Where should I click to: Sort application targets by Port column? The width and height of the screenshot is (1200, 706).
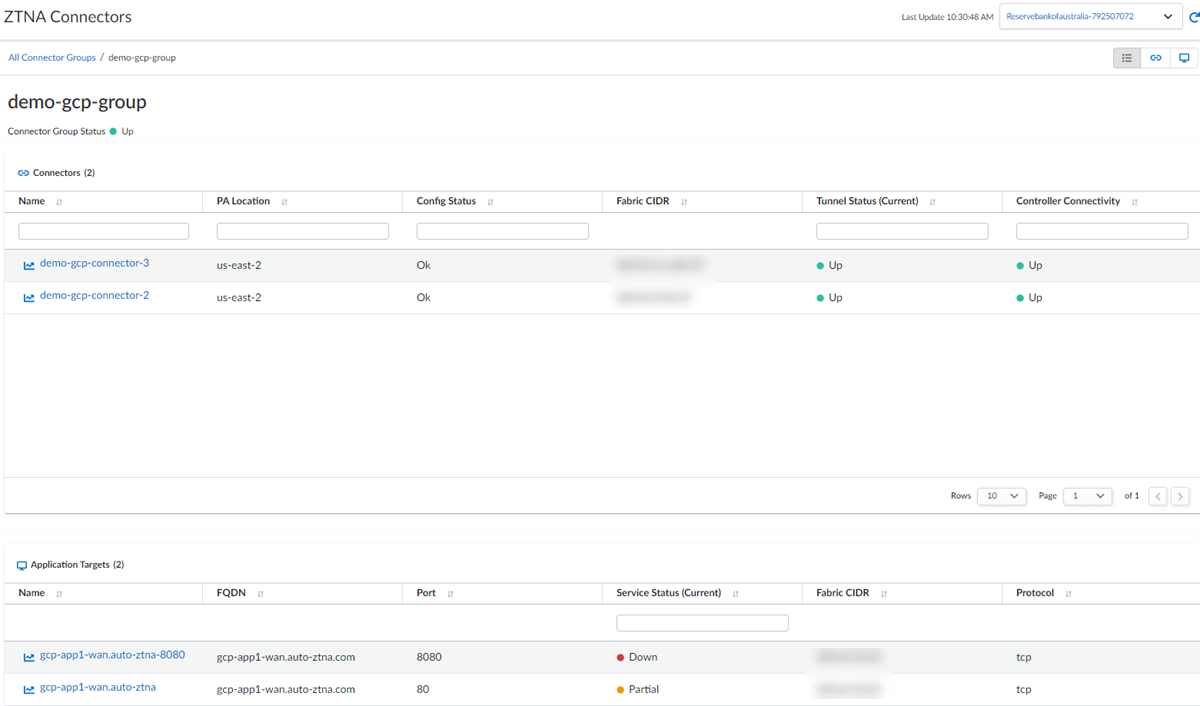[450, 594]
